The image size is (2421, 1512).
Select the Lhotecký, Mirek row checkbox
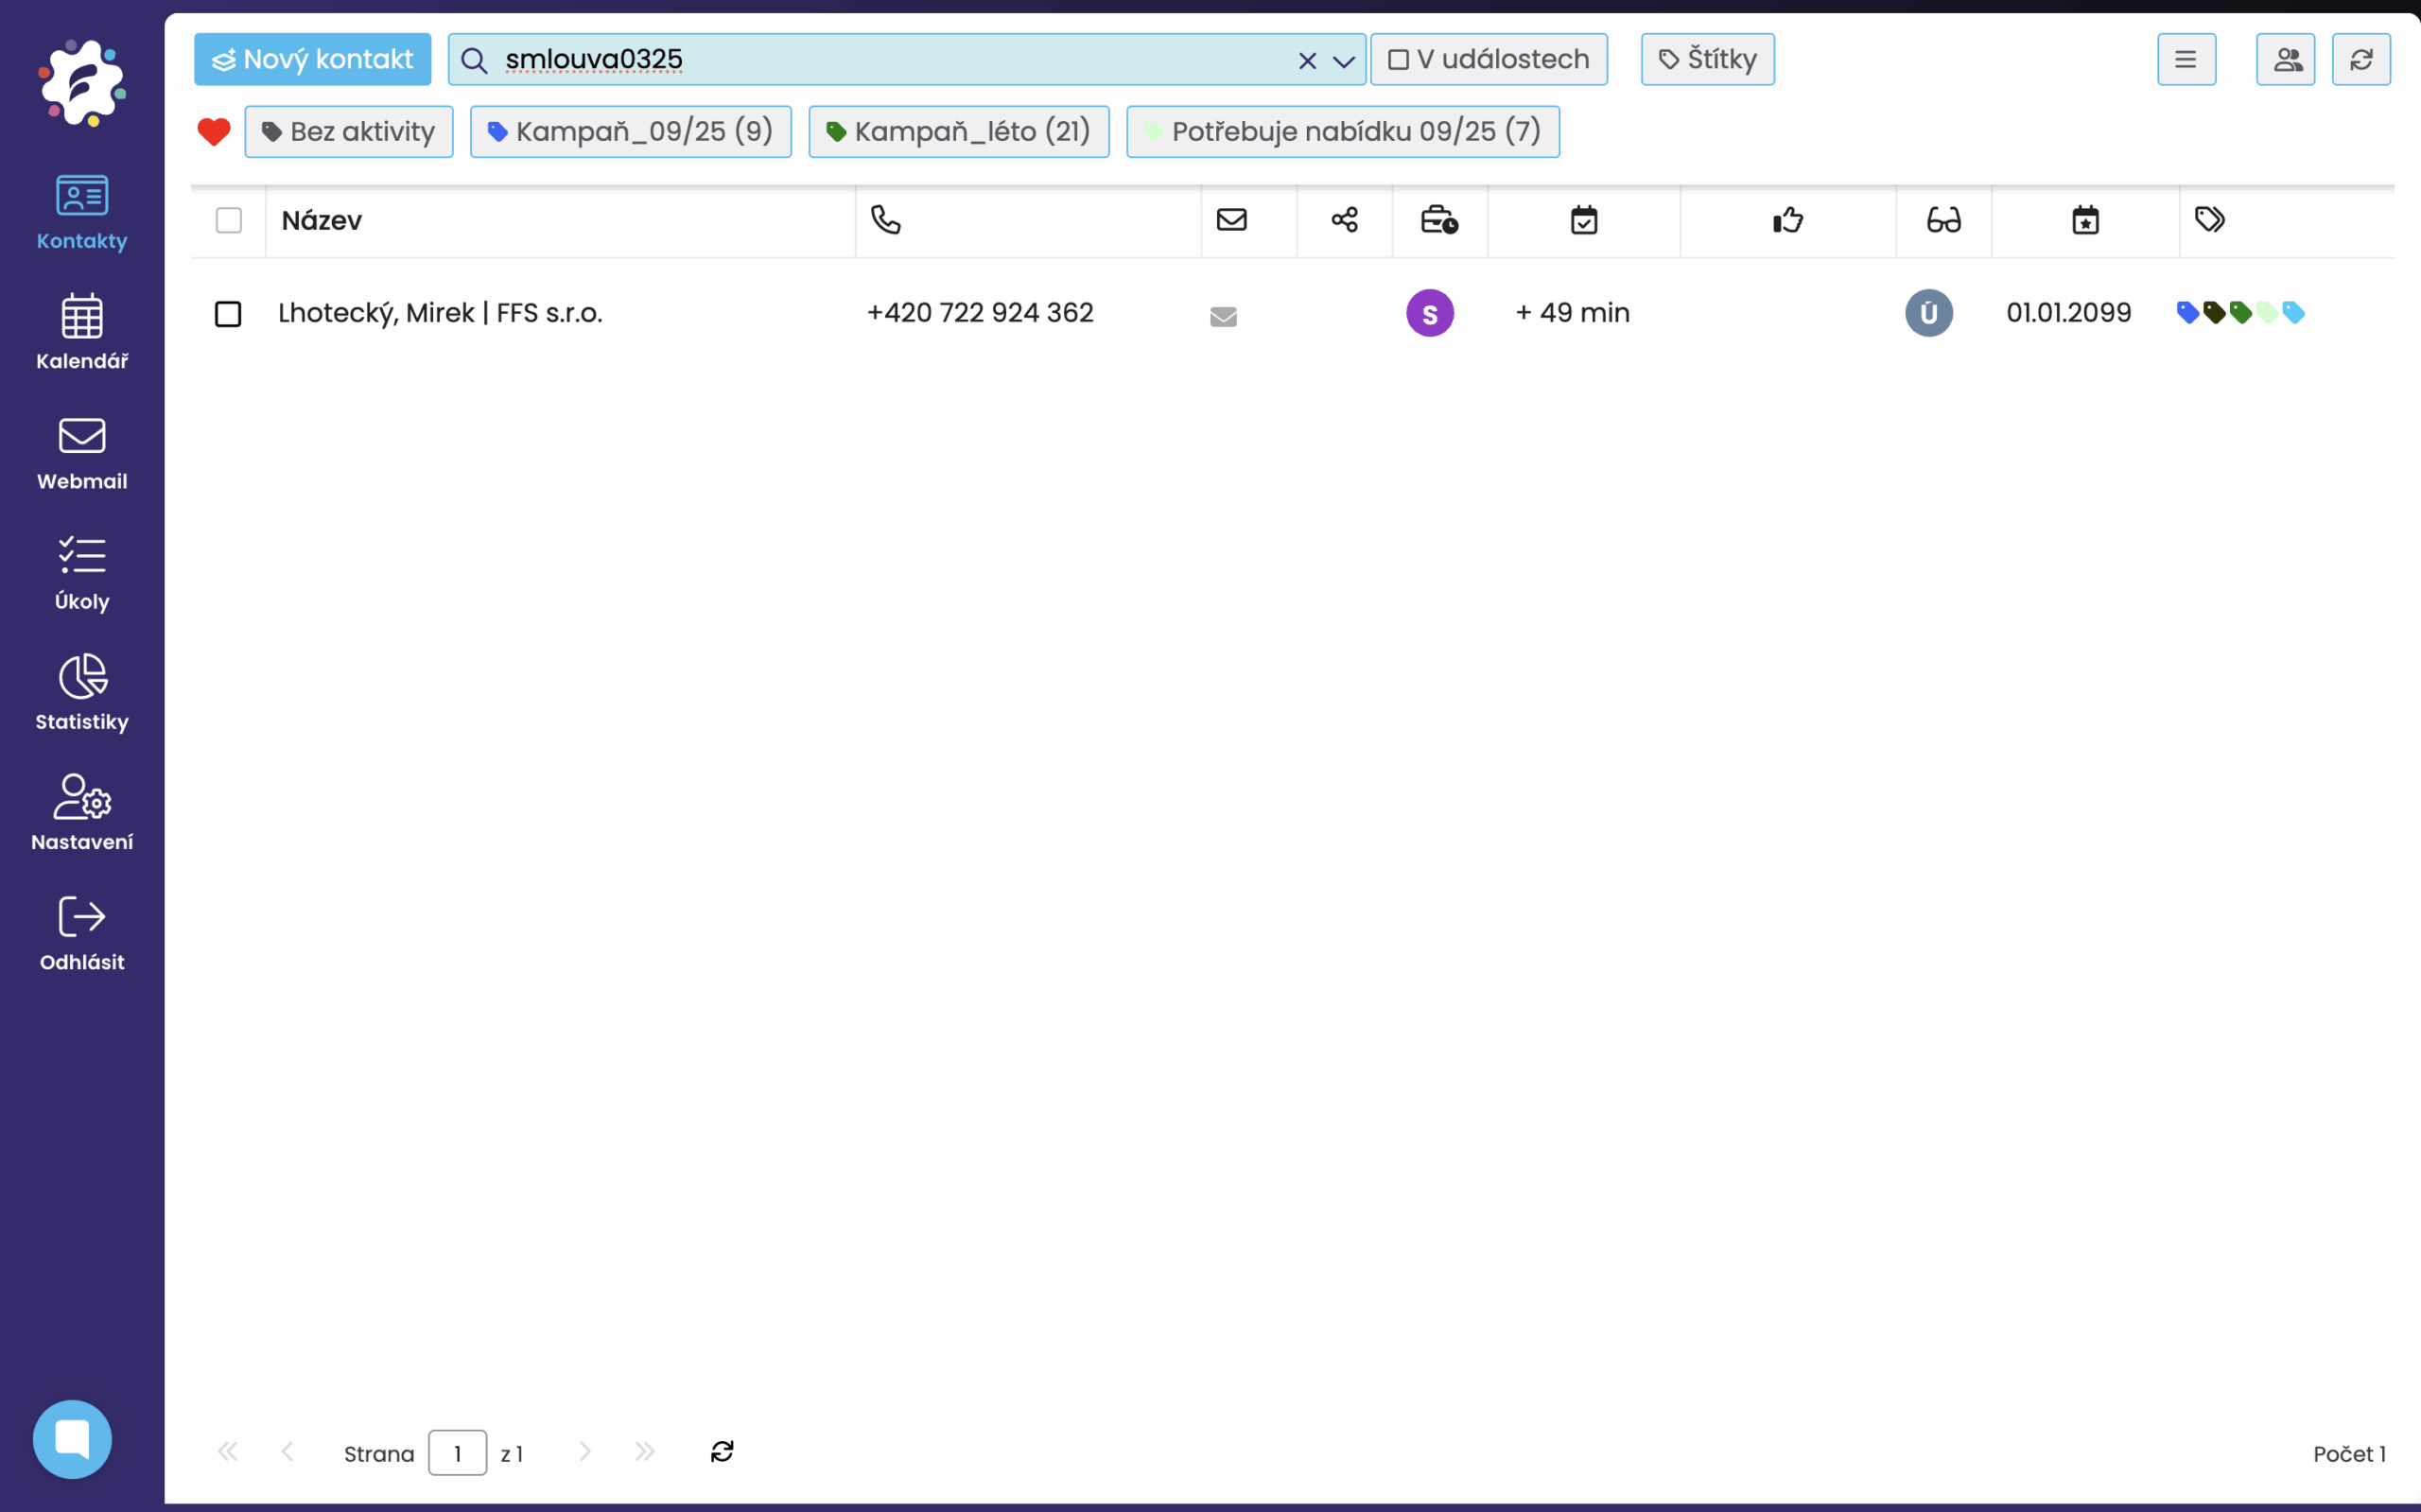(228, 314)
